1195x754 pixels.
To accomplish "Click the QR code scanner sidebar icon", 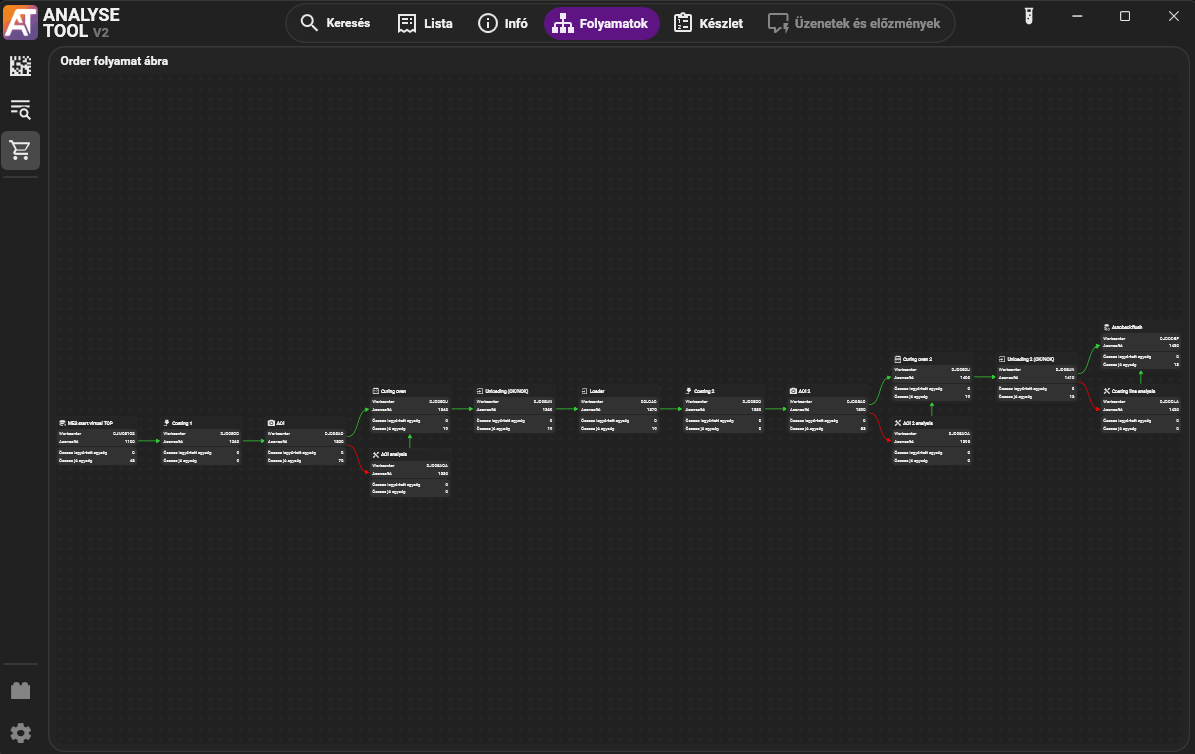I will pyautogui.click(x=21, y=67).
